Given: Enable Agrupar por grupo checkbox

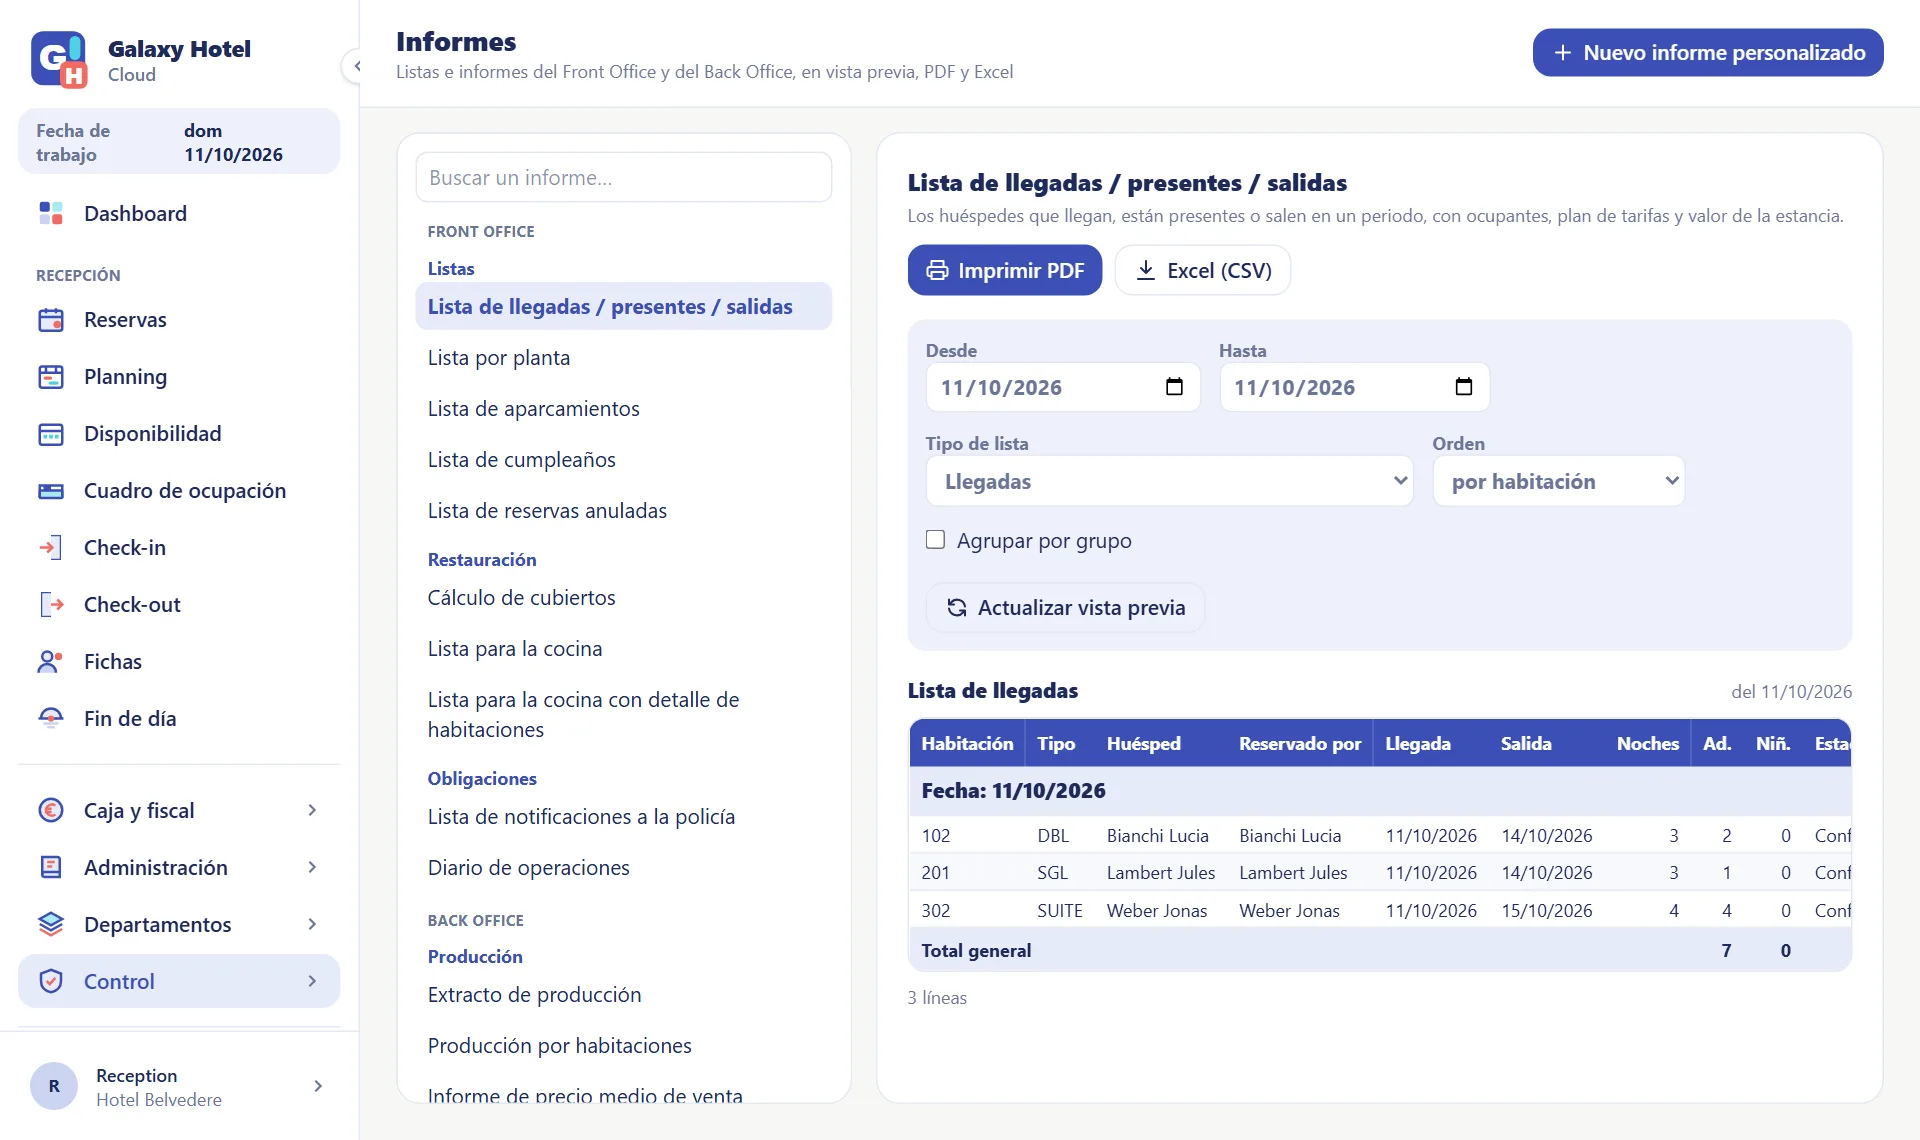Looking at the screenshot, I should (x=935, y=540).
